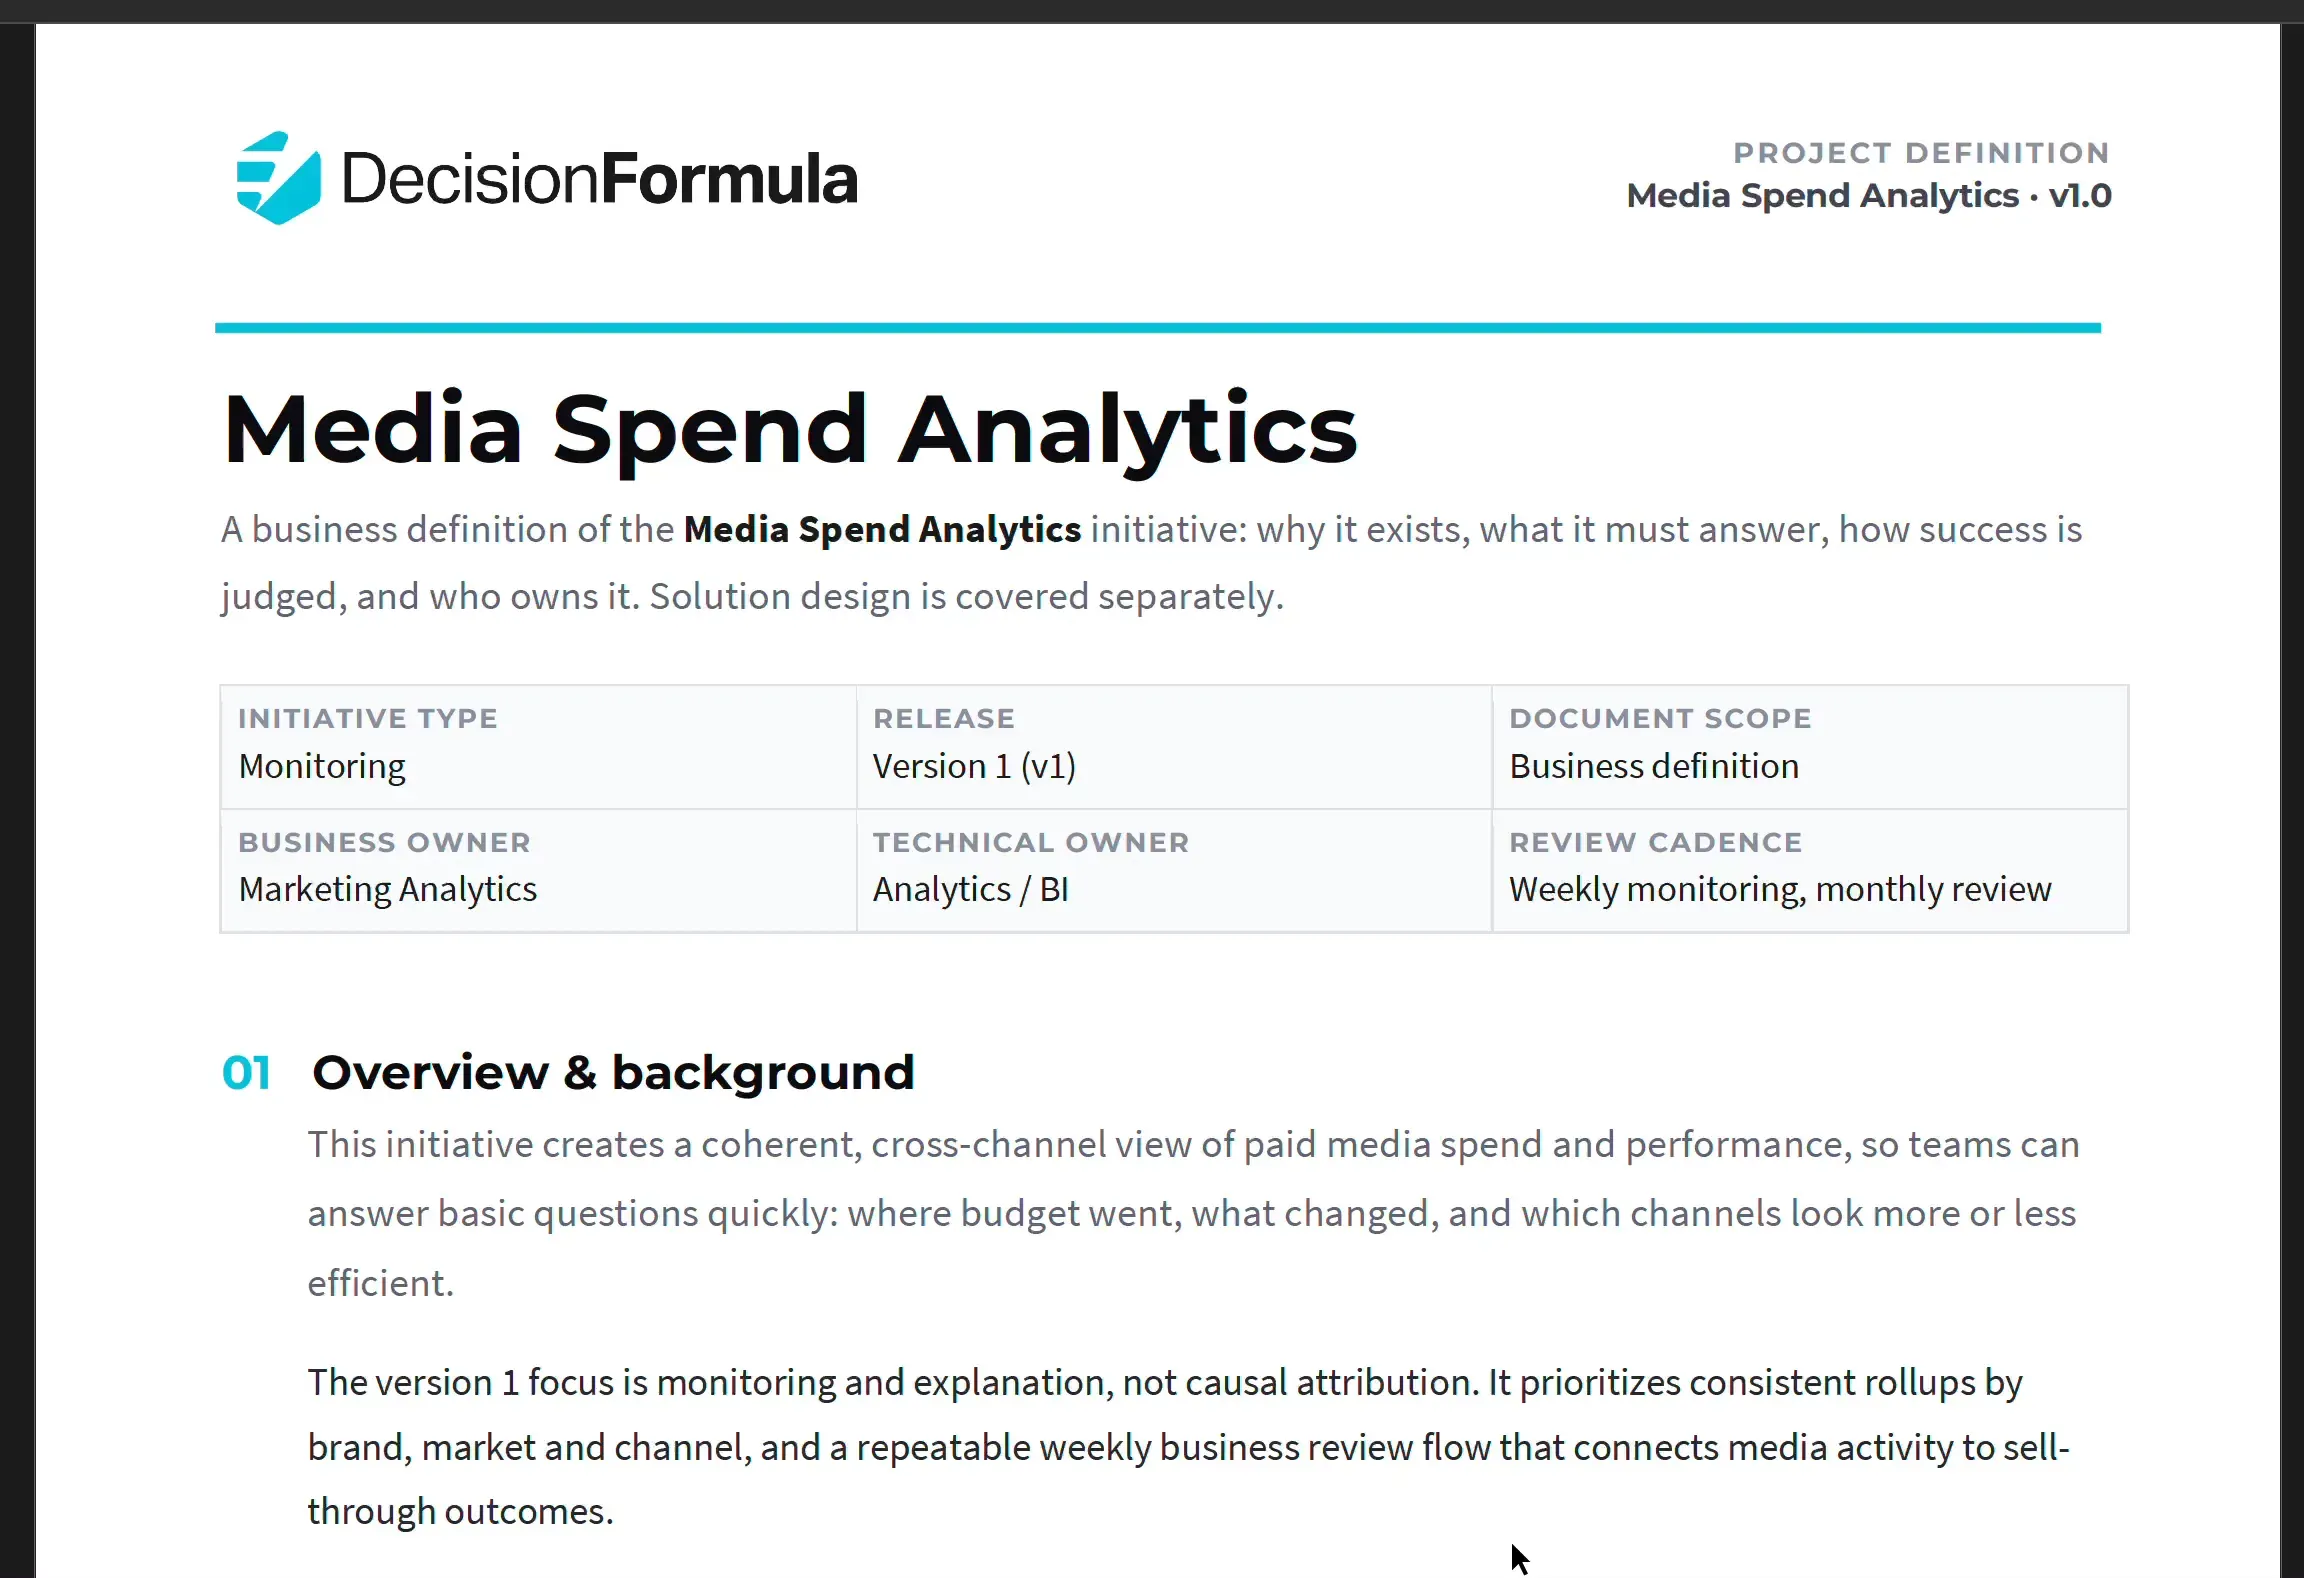The height and width of the screenshot is (1578, 2304).
Task: Click the DecisionFormula logo icon
Action: [278, 178]
